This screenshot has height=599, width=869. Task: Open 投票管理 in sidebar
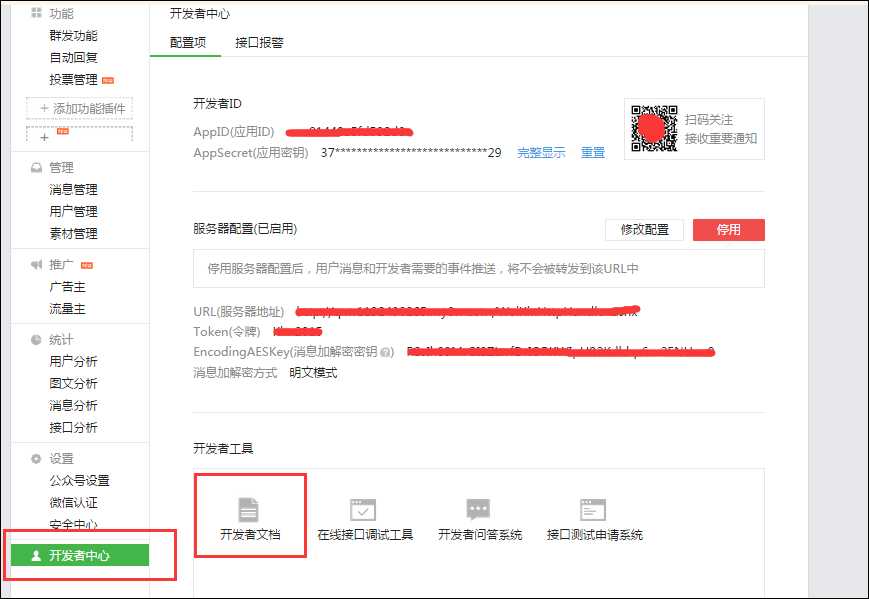[x=73, y=80]
